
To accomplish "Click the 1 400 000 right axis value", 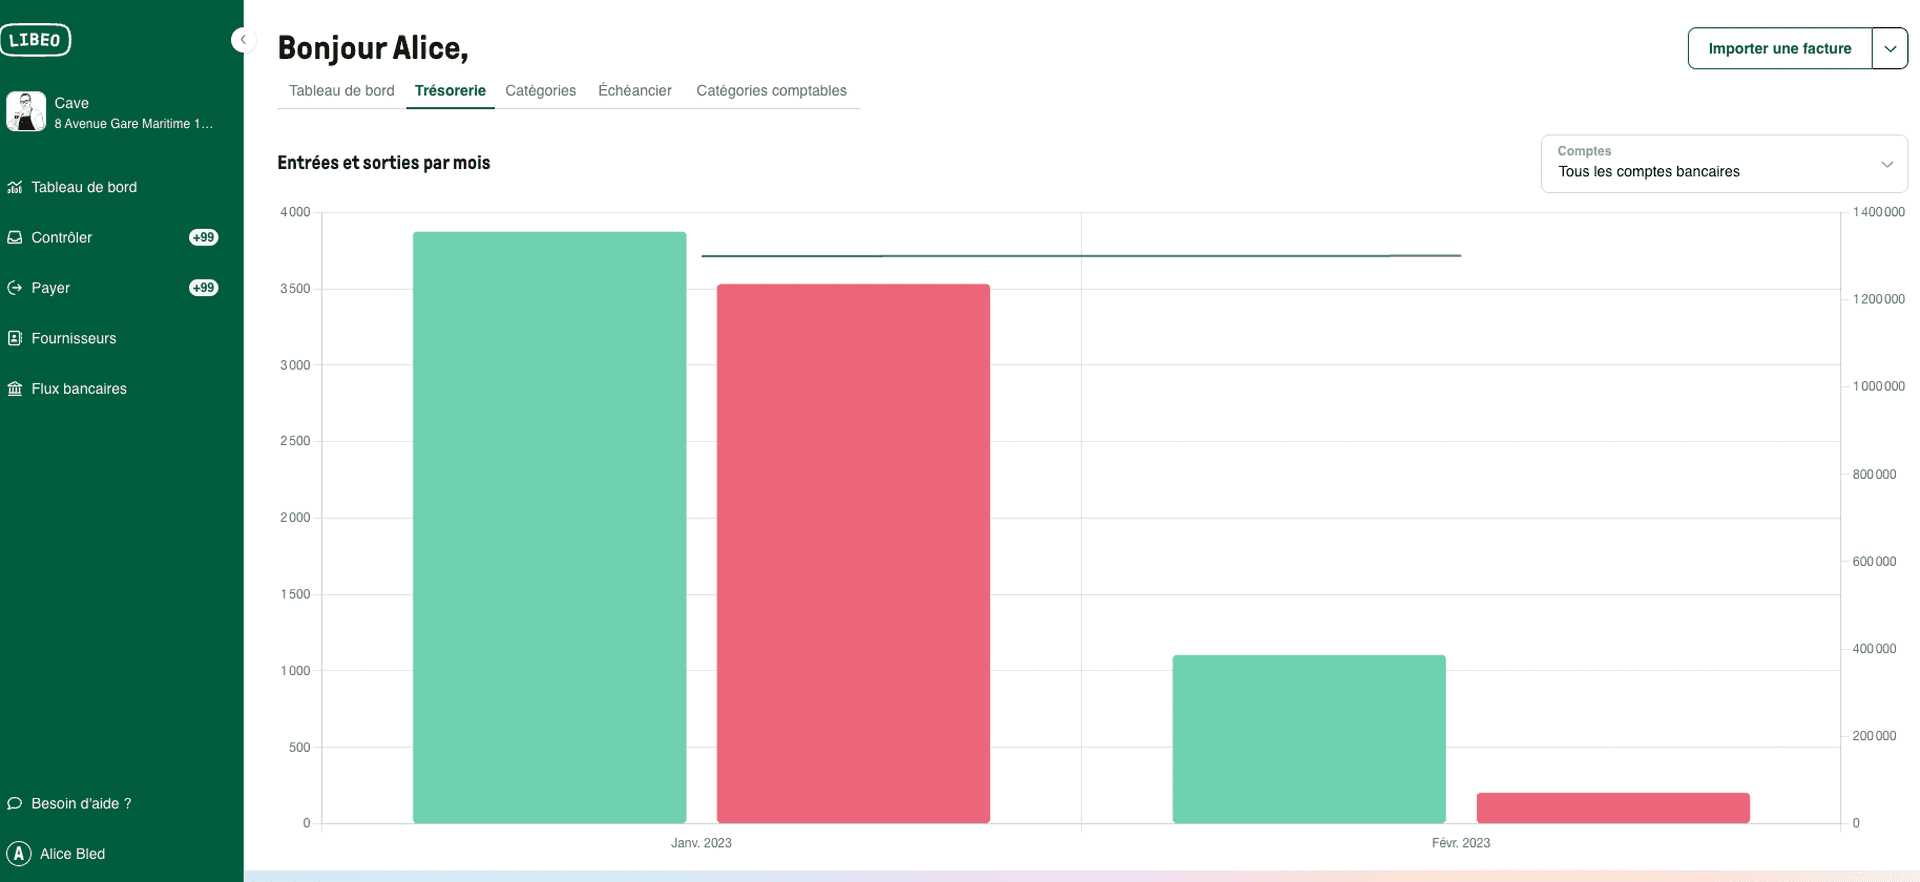I will click(x=1879, y=212).
